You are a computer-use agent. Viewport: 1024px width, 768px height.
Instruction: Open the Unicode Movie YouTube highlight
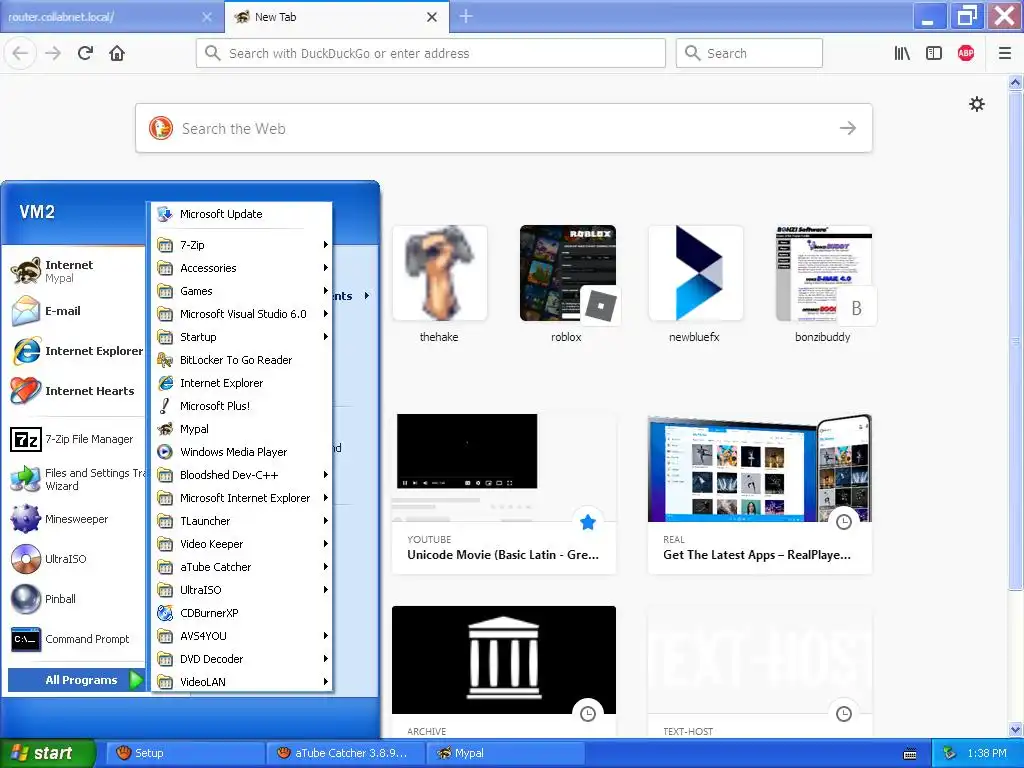click(504, 494)
